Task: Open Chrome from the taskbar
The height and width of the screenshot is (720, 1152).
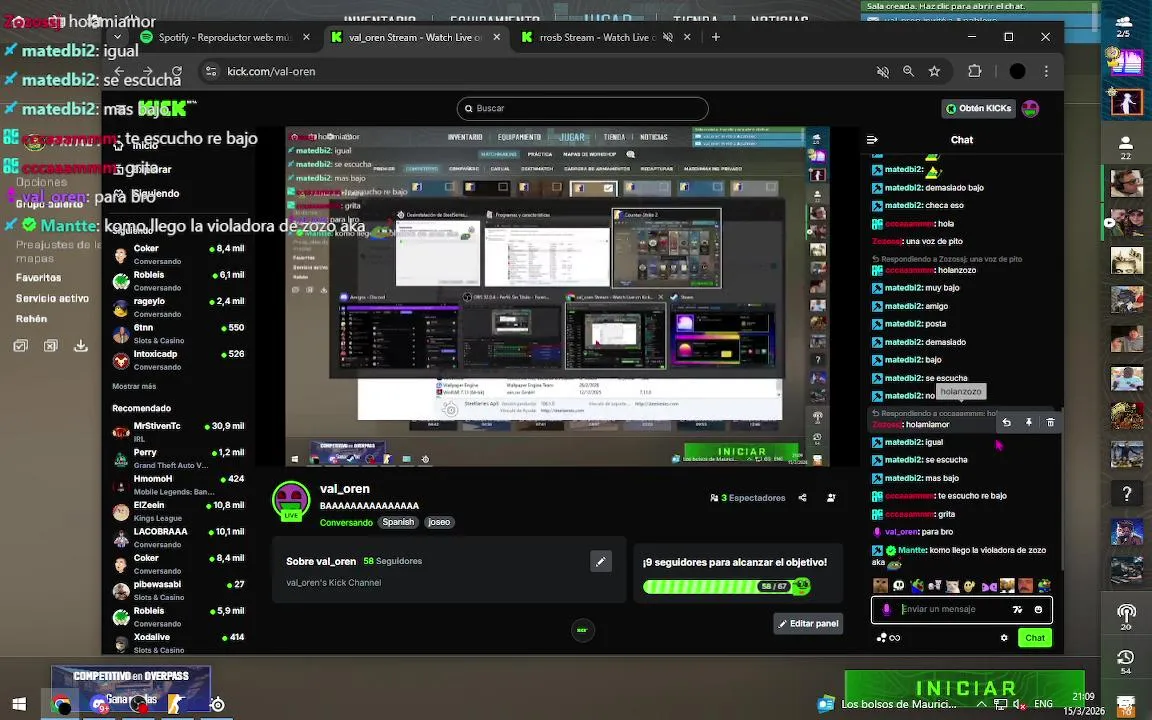Action: [61, 704]
